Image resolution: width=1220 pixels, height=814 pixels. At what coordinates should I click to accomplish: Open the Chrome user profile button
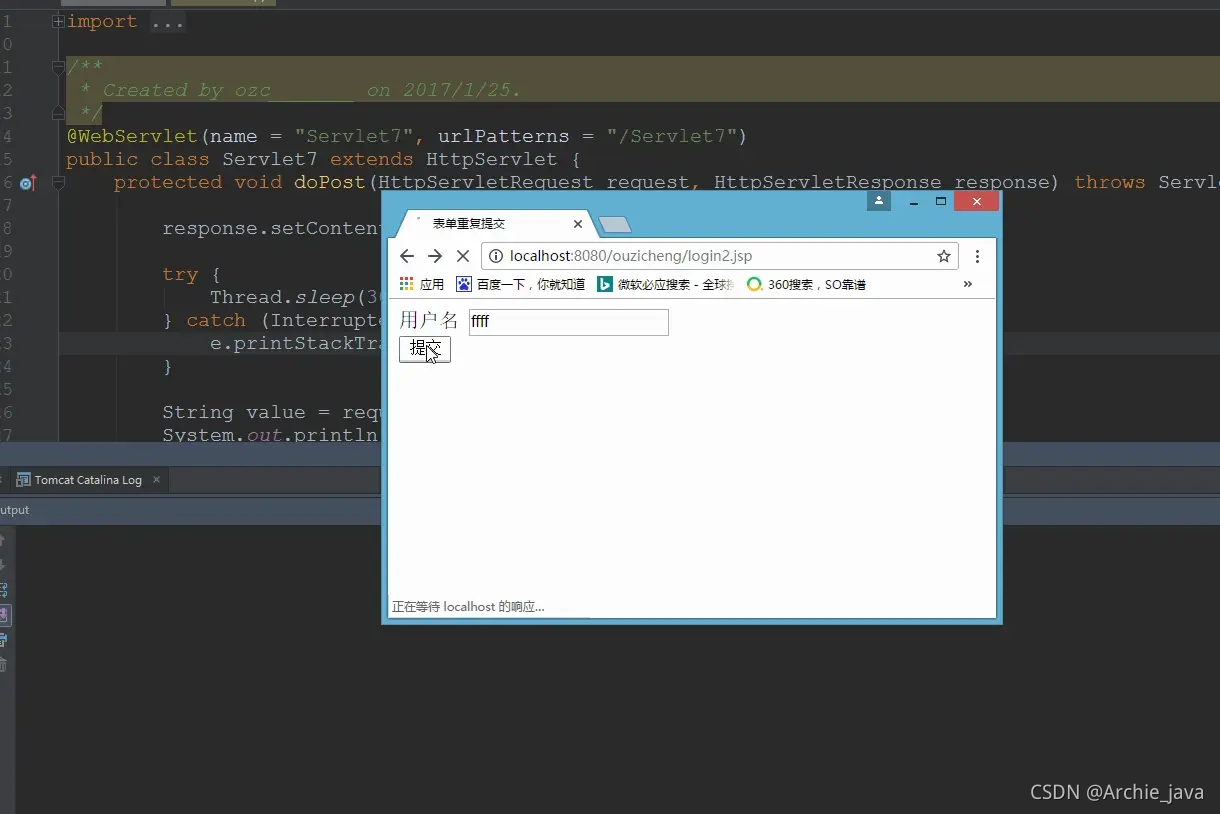[879, 201]
